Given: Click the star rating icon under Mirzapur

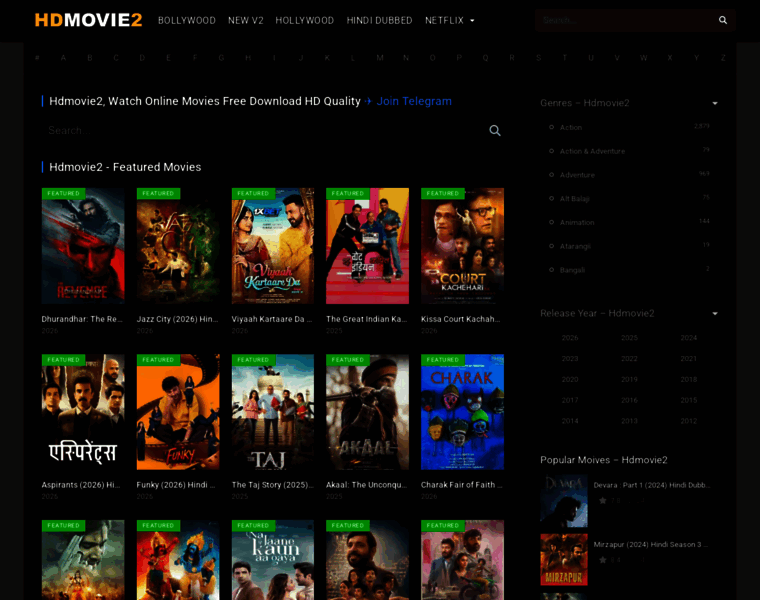Looking at the screenshot, I should point(603,560).
